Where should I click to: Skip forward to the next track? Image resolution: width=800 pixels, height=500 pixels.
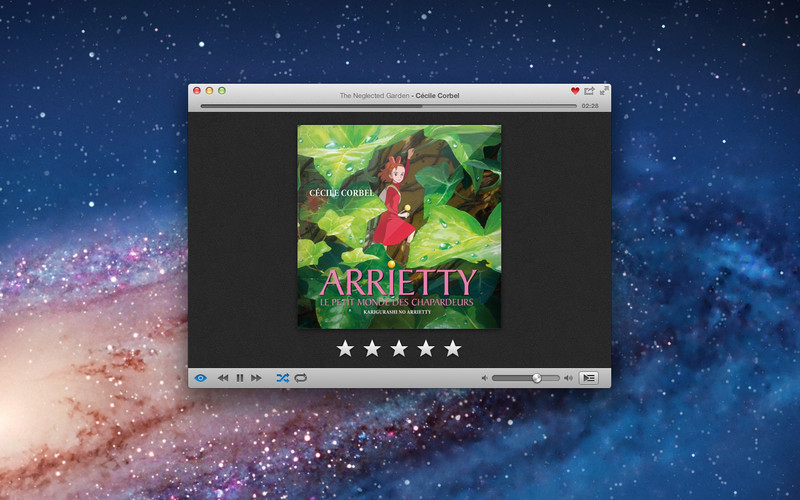(256, 378)
